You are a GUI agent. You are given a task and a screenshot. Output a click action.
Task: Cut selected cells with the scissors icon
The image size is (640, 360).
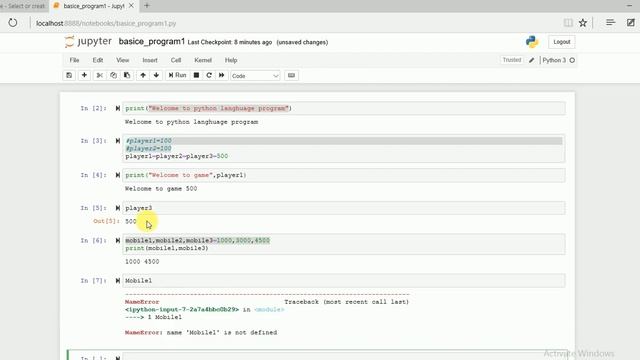(x=99, y=76)
